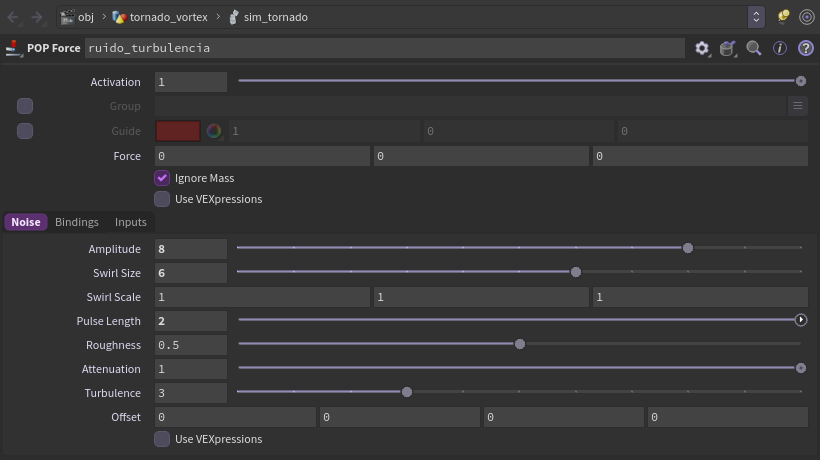Open the gear parameter settings menu
Screen dimensions: 820x460
702,48
